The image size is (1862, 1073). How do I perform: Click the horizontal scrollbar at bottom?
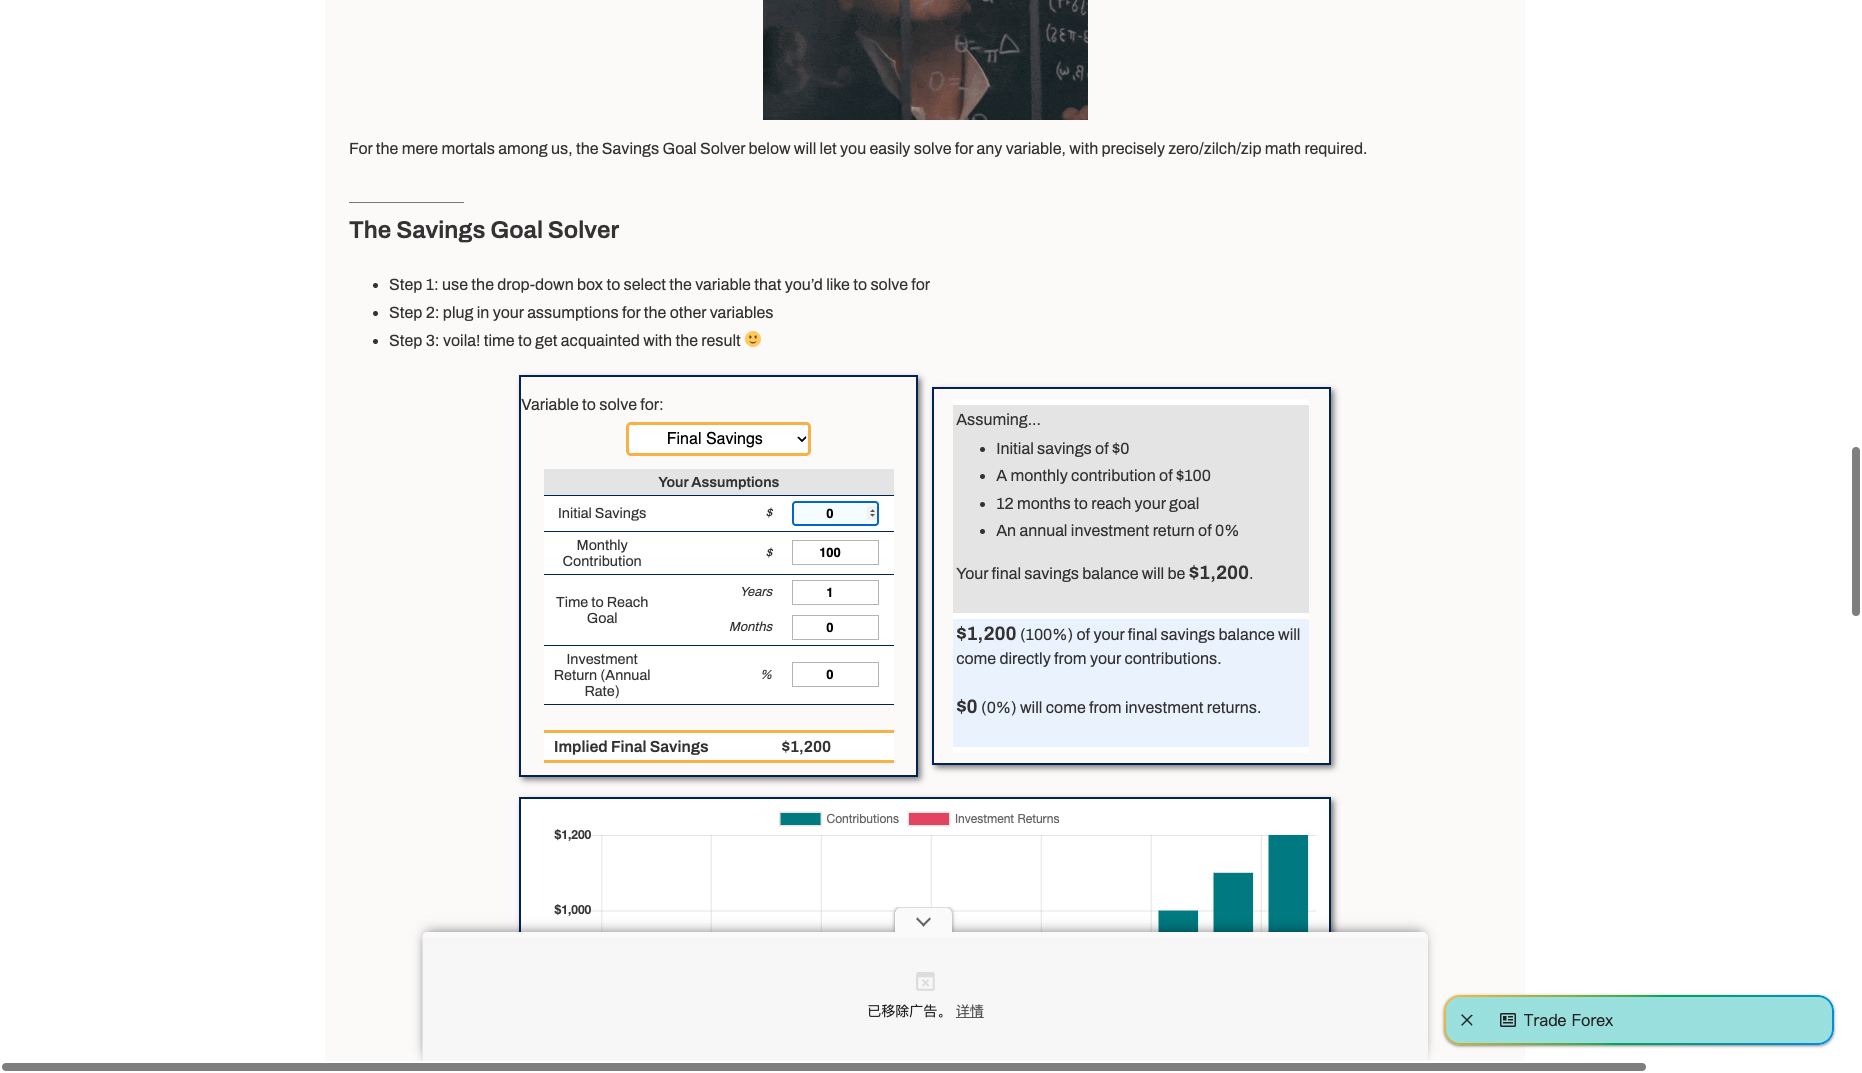click(x=824, y=1067)
